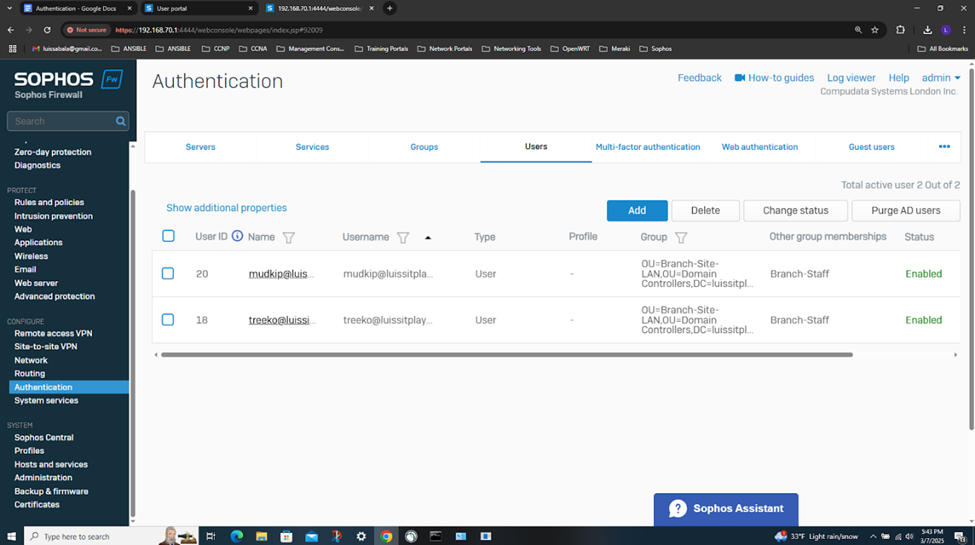Screen dimensions: 975x545
Task: Open Chrome profile avatar
Action: (946, 30)
